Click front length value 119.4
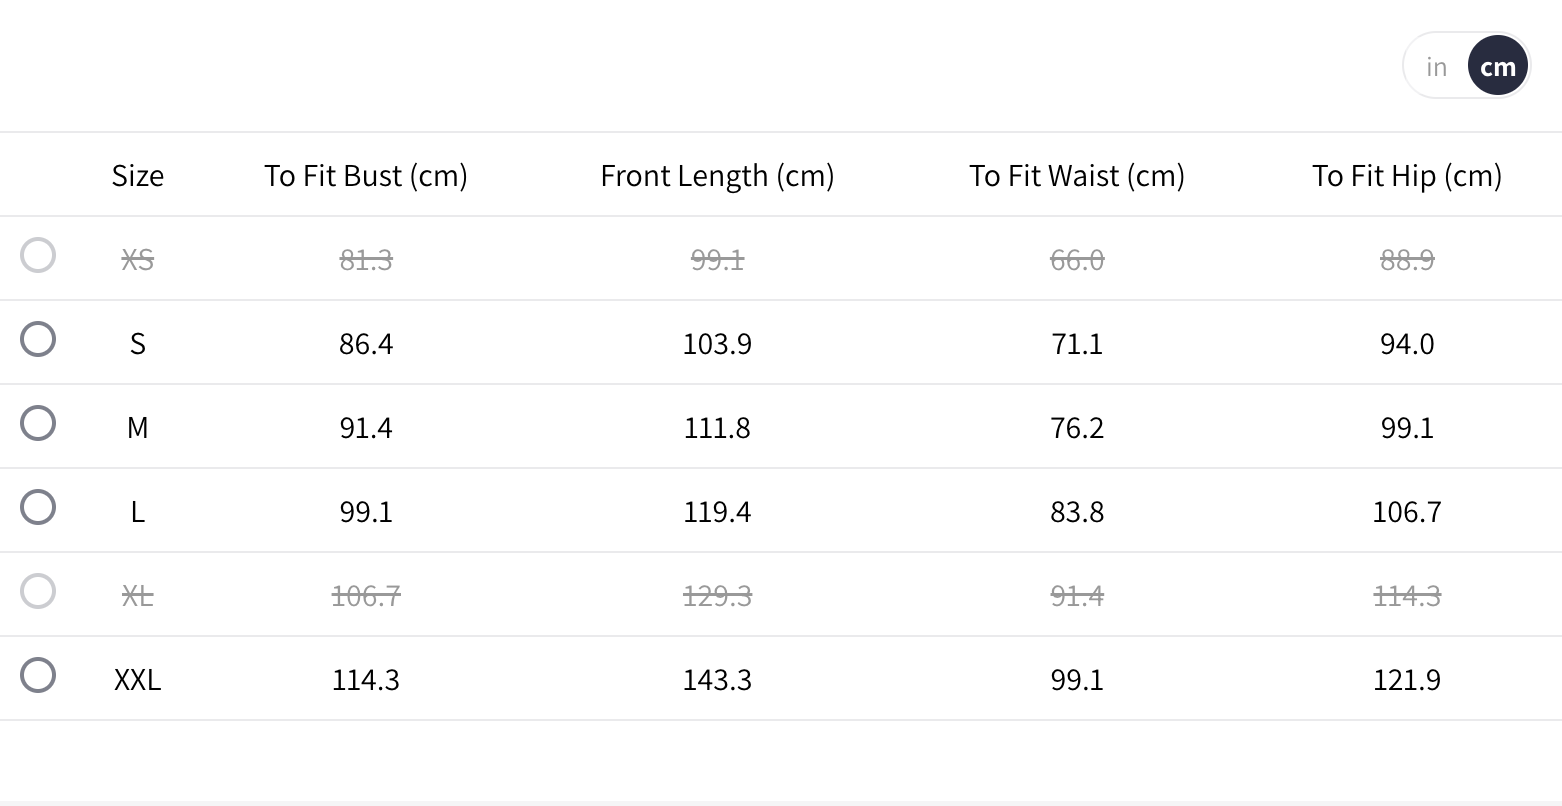 pyautogui.click(x=717, y=512)
